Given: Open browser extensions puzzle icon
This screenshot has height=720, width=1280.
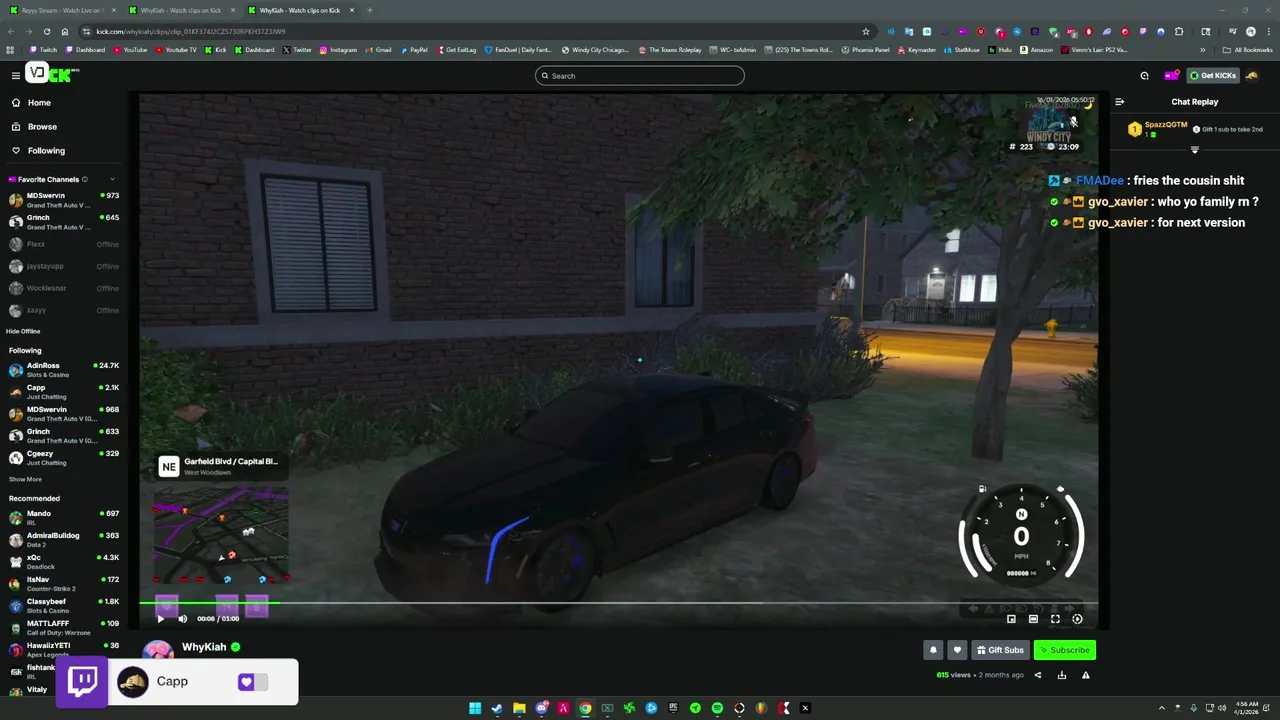Looking at the screenshot, I should pos(1178,31).
